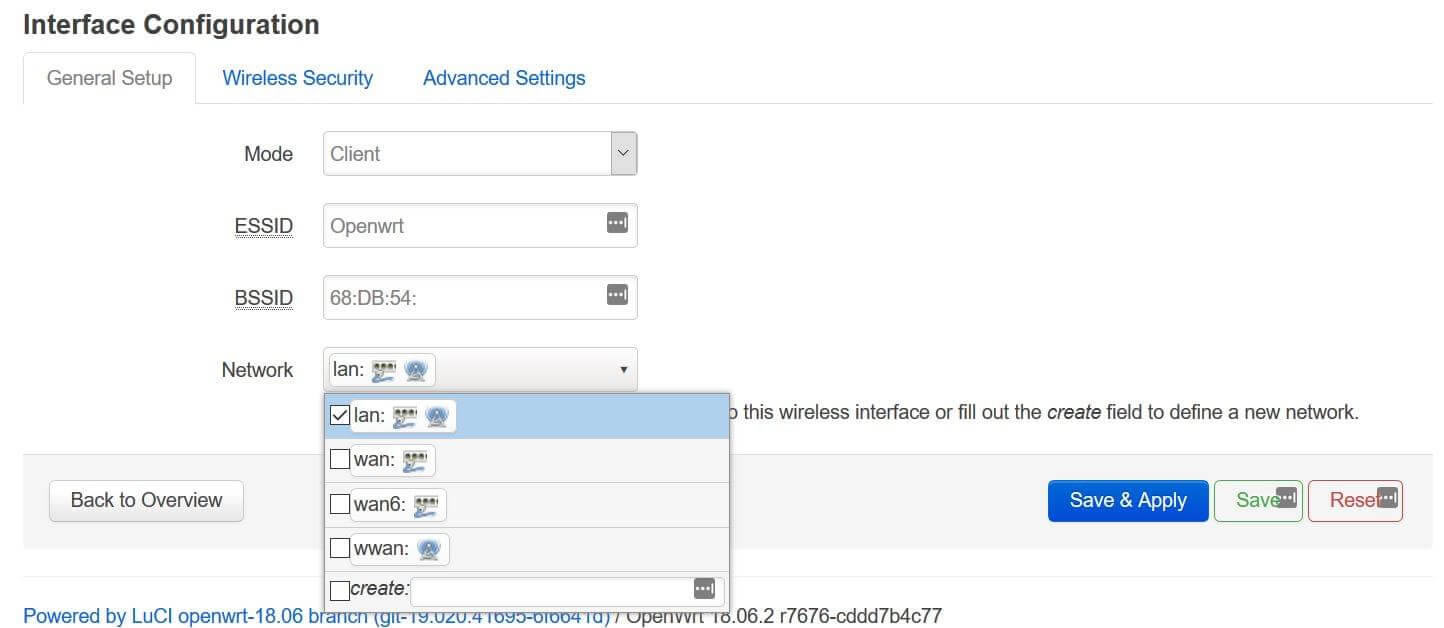
Task: Uncheck the lan network checkbox
Action: point(339,414)
